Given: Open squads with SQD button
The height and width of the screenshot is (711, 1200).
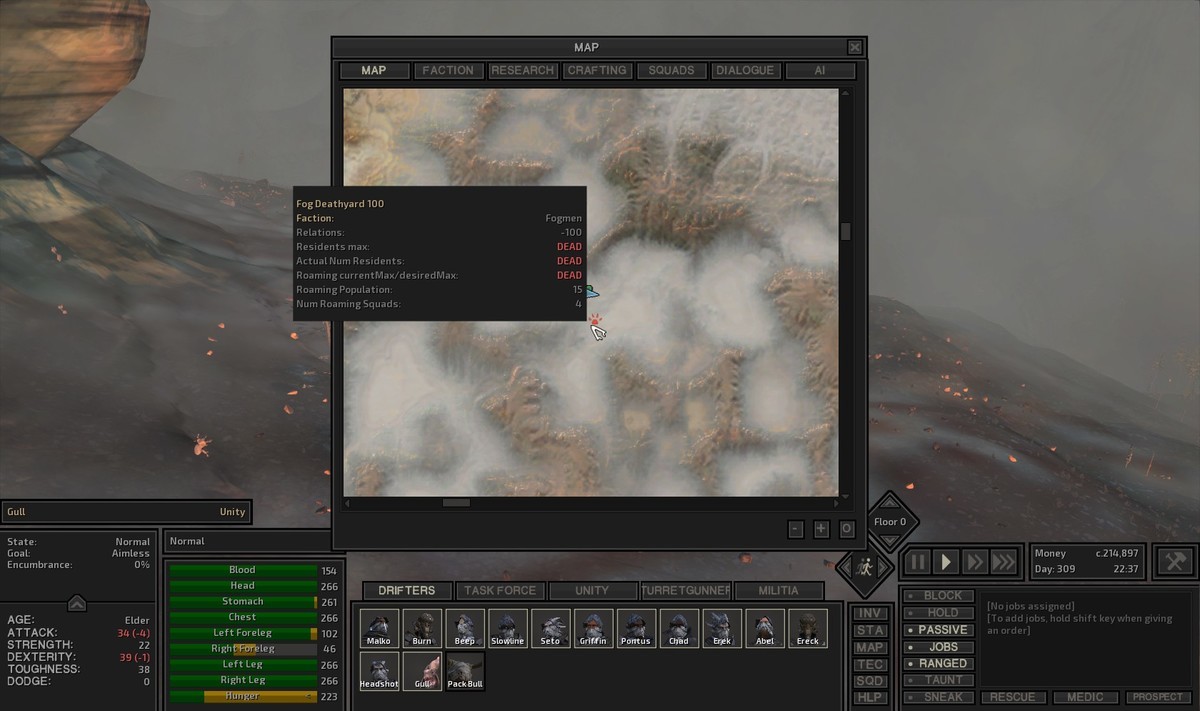Looking at the screenshot, I should 870,681.
